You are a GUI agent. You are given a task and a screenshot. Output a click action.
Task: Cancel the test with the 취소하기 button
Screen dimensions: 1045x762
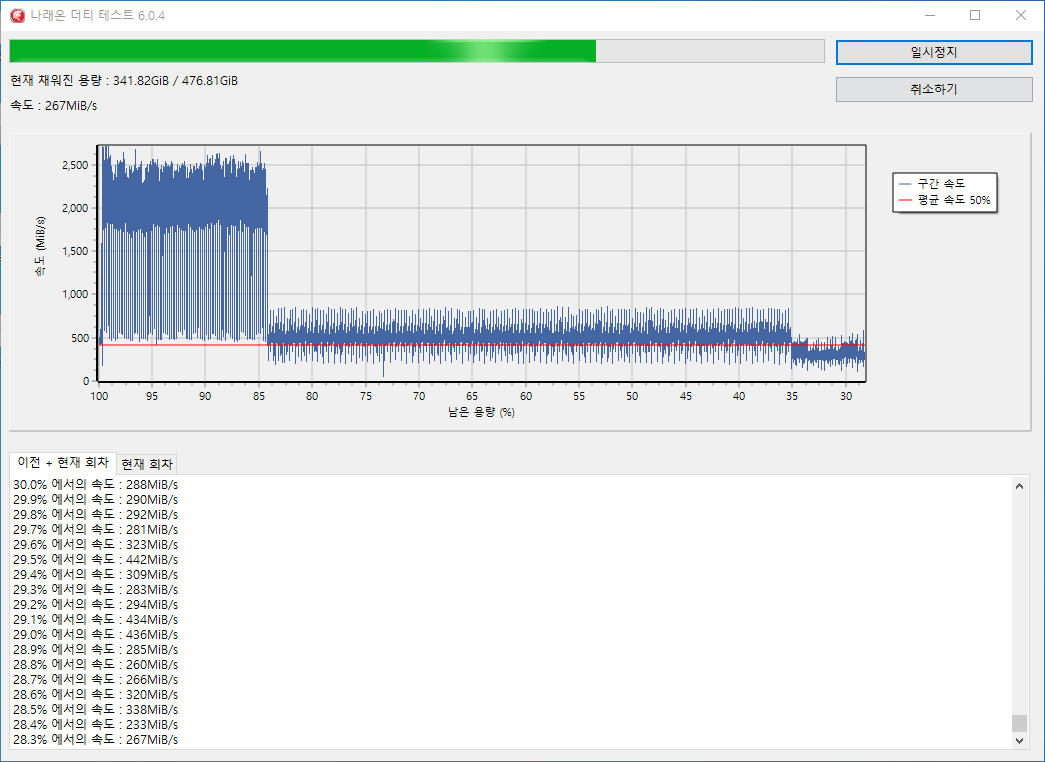[933, 89]
